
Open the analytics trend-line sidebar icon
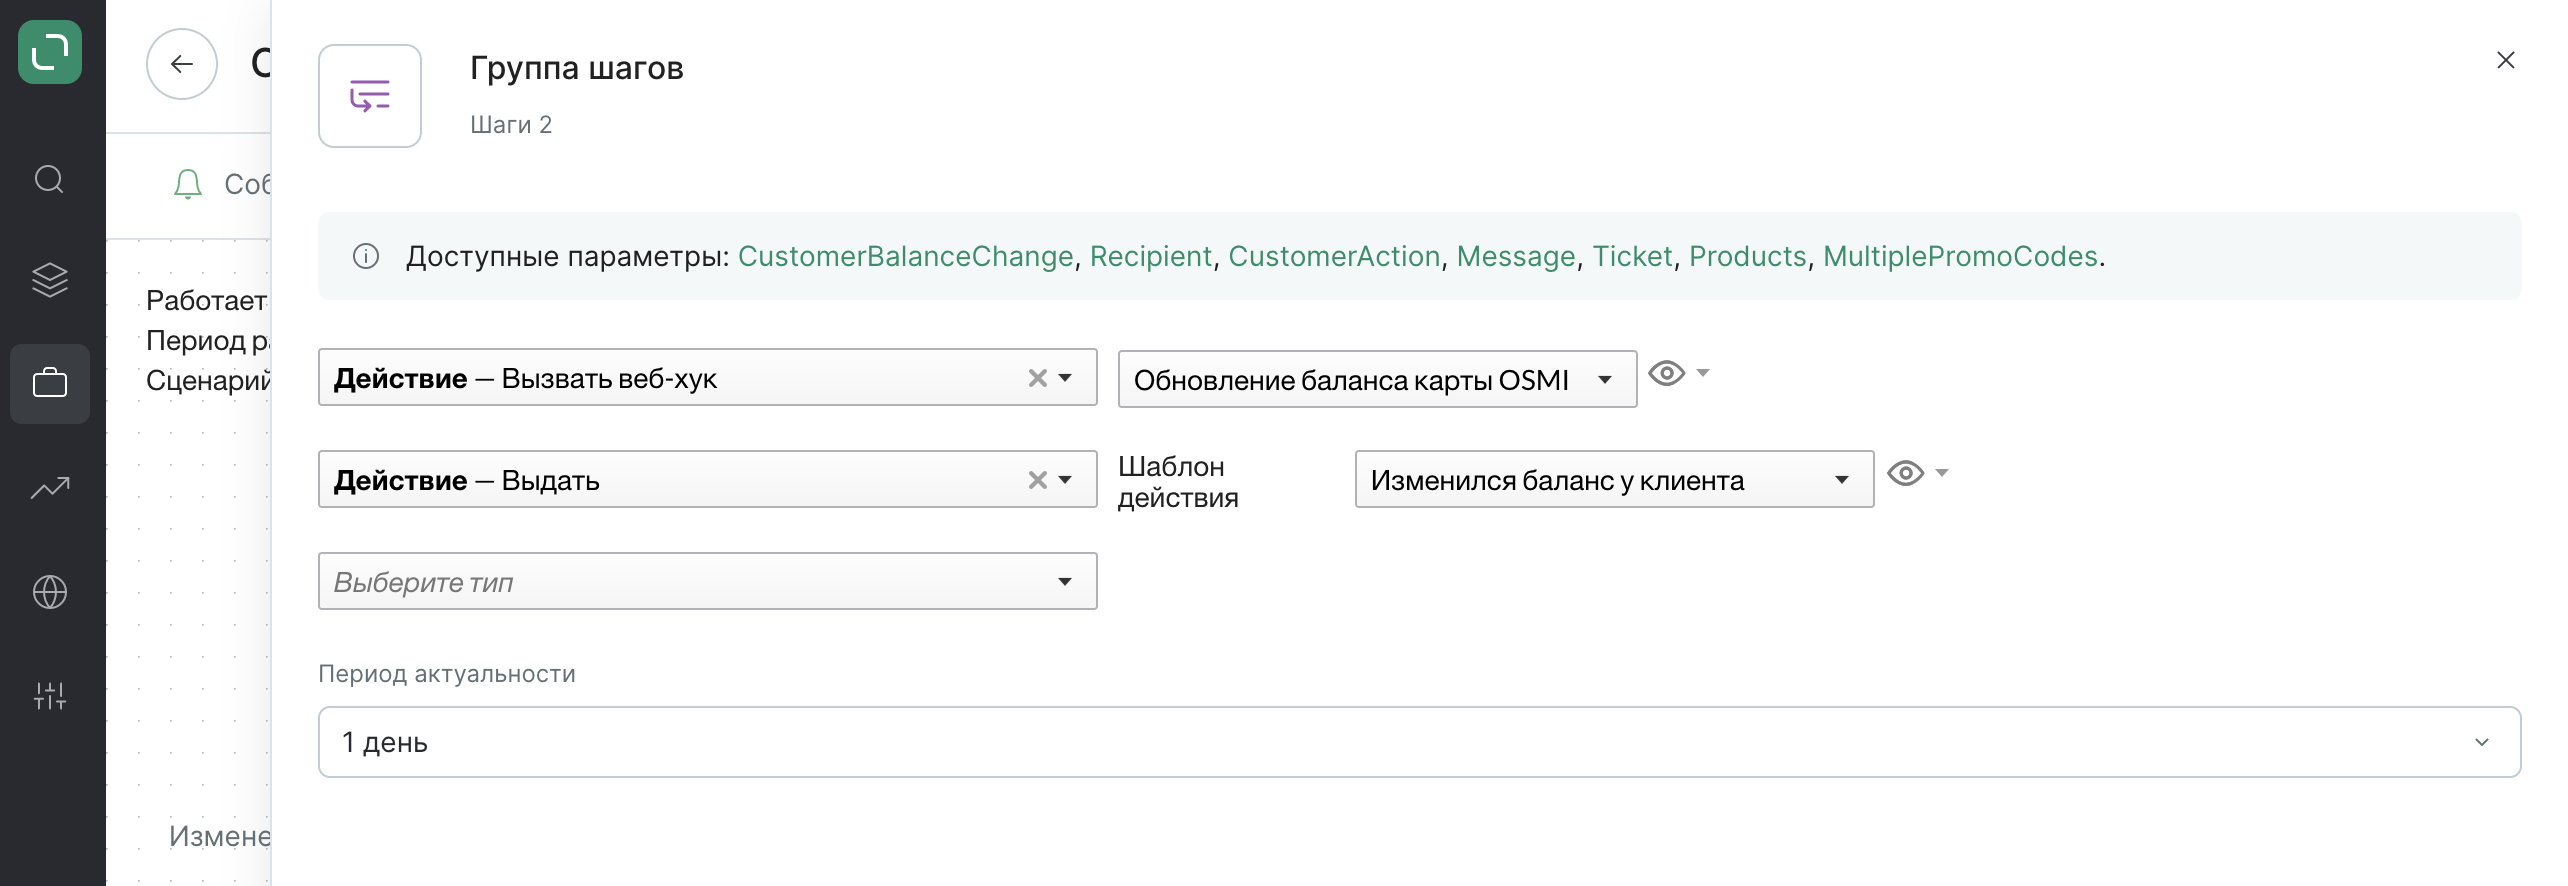(x=49, y=487)
